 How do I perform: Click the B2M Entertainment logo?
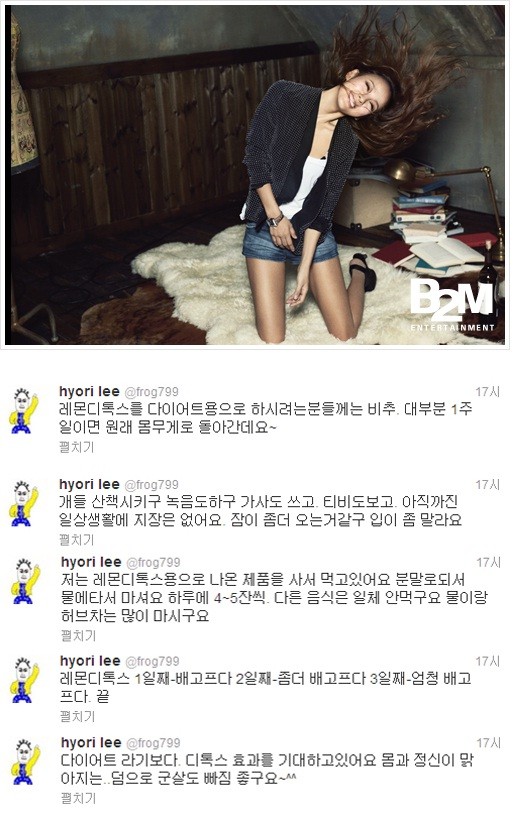(451, 307)
